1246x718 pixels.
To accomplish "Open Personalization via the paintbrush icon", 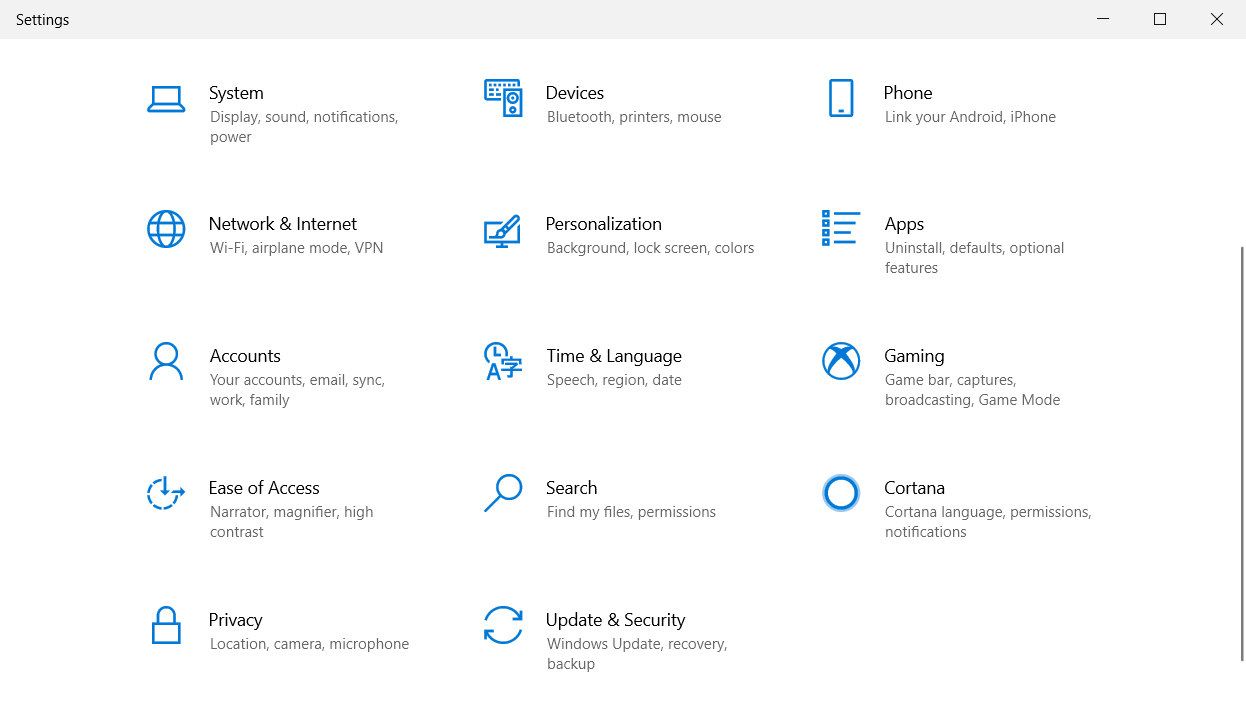I will tap(502, 230).
